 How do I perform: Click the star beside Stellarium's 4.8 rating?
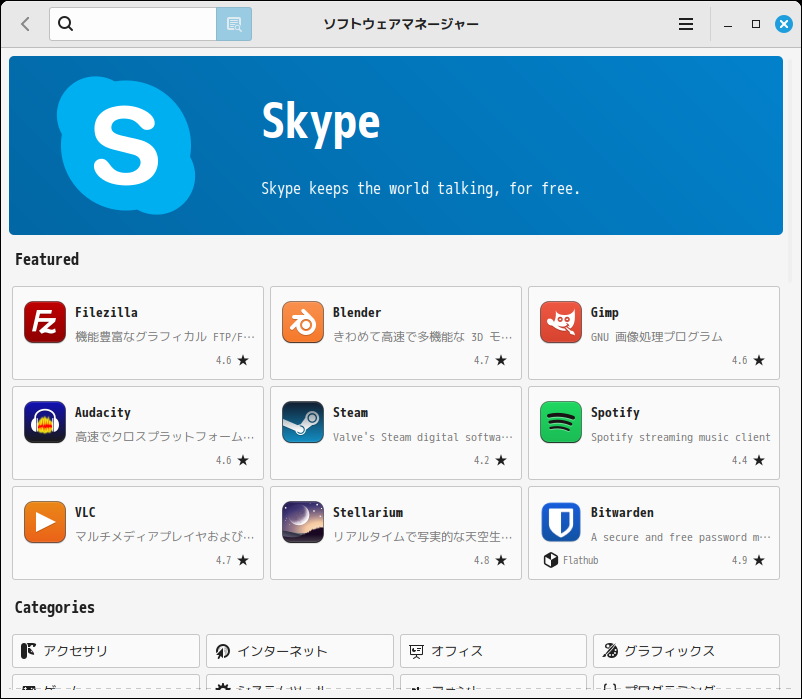[501, 560]
